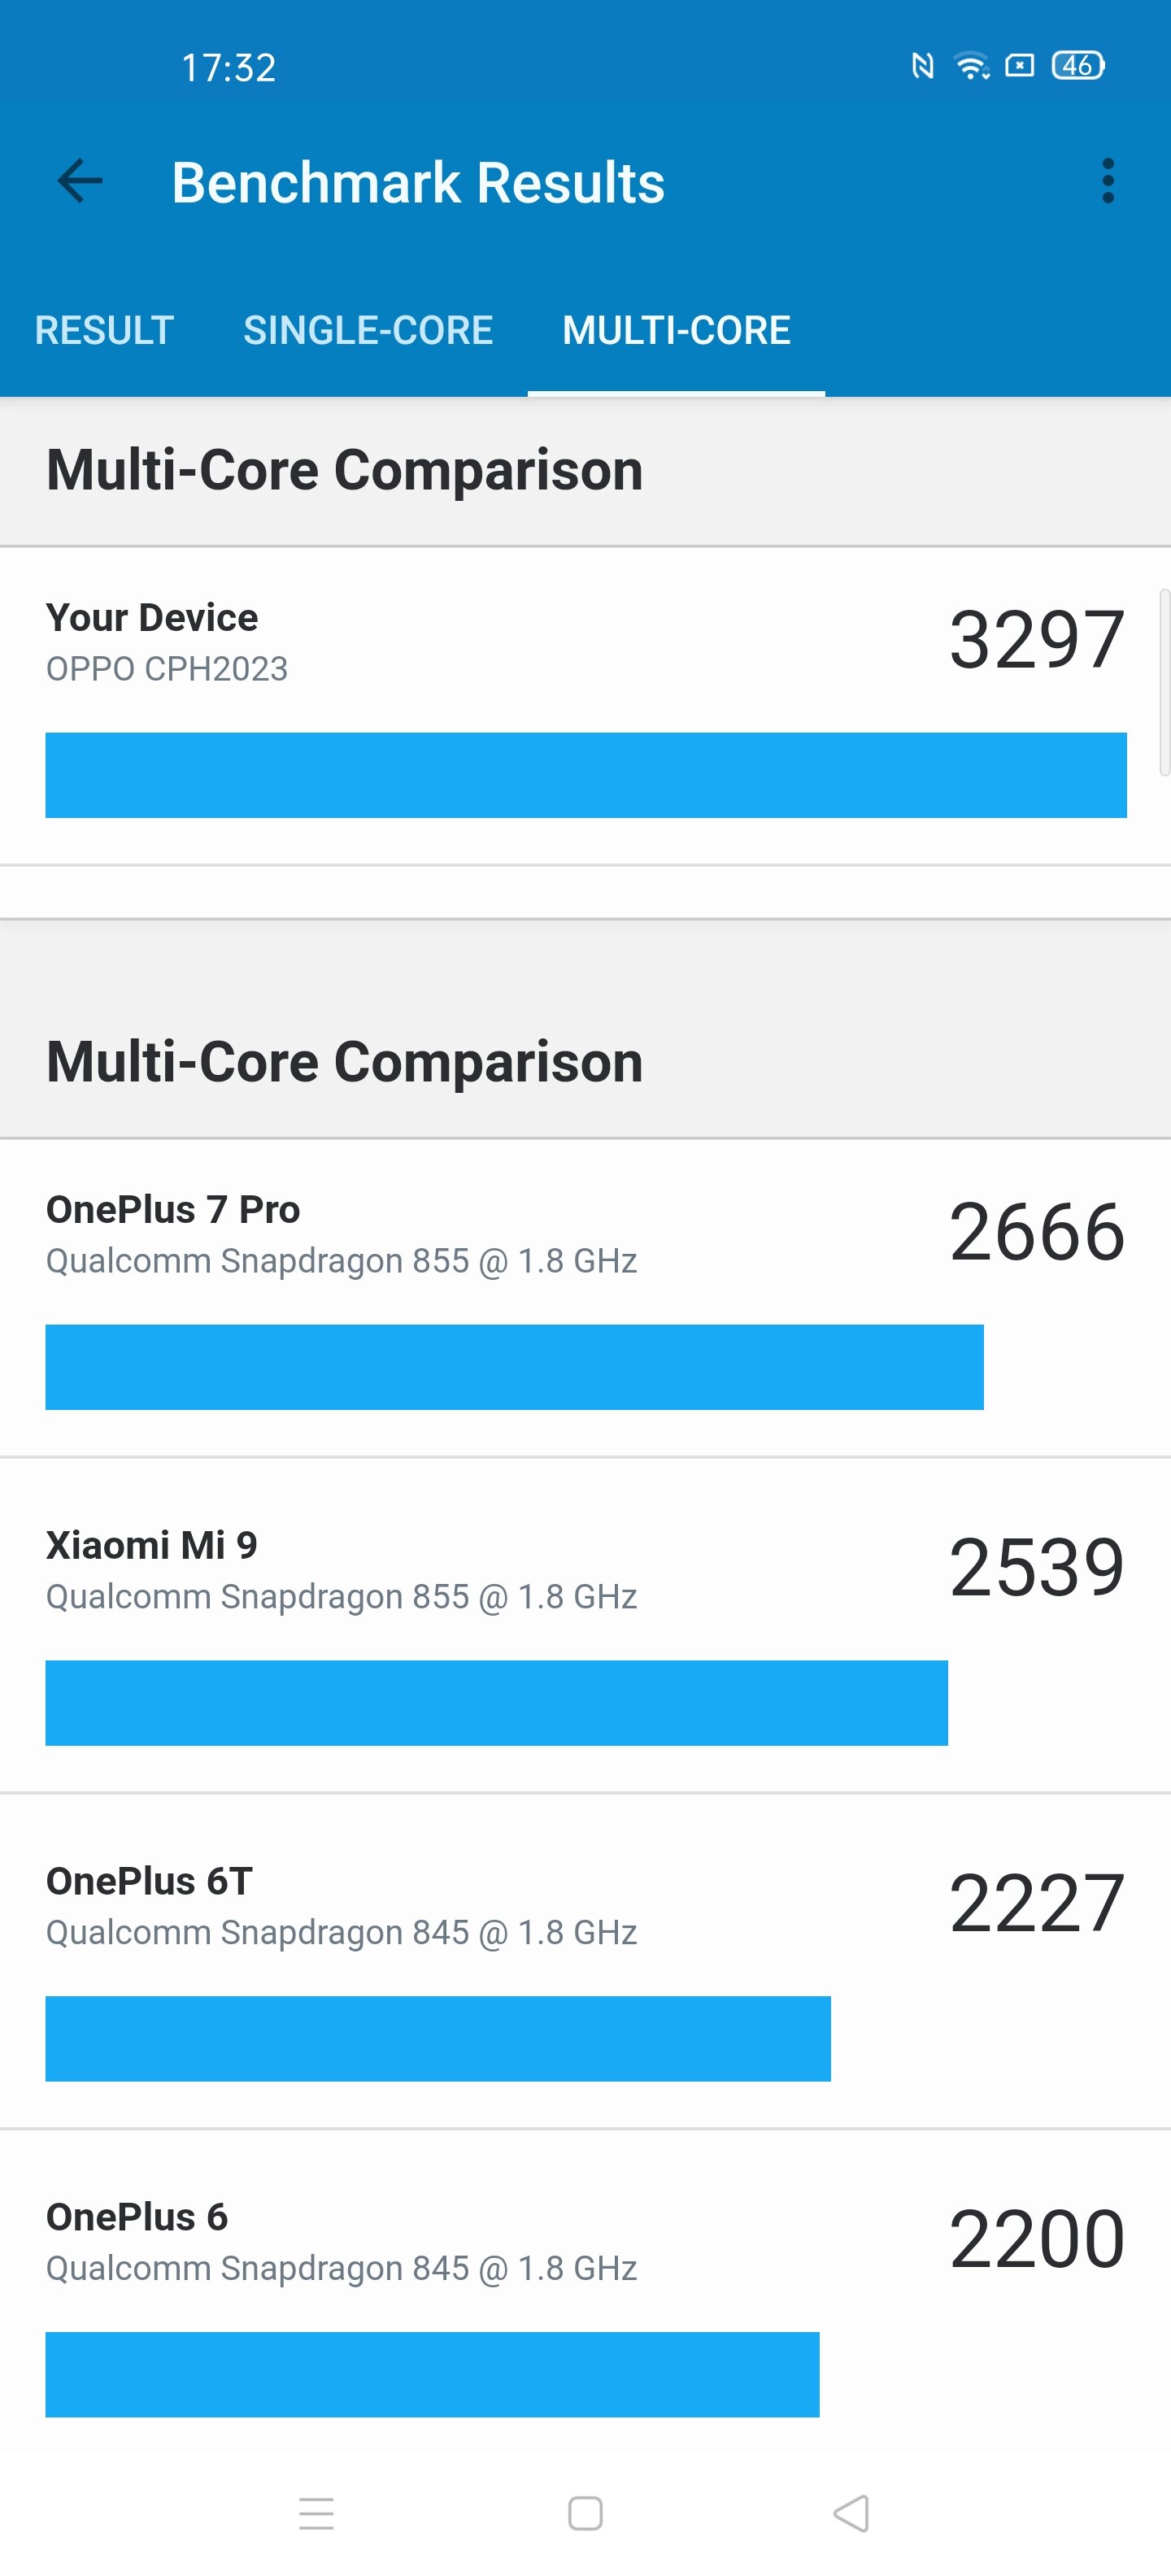This screenshot has width=1171, height=2576.
Task: Tap the Your Device score bar
Action: (586, 775)
